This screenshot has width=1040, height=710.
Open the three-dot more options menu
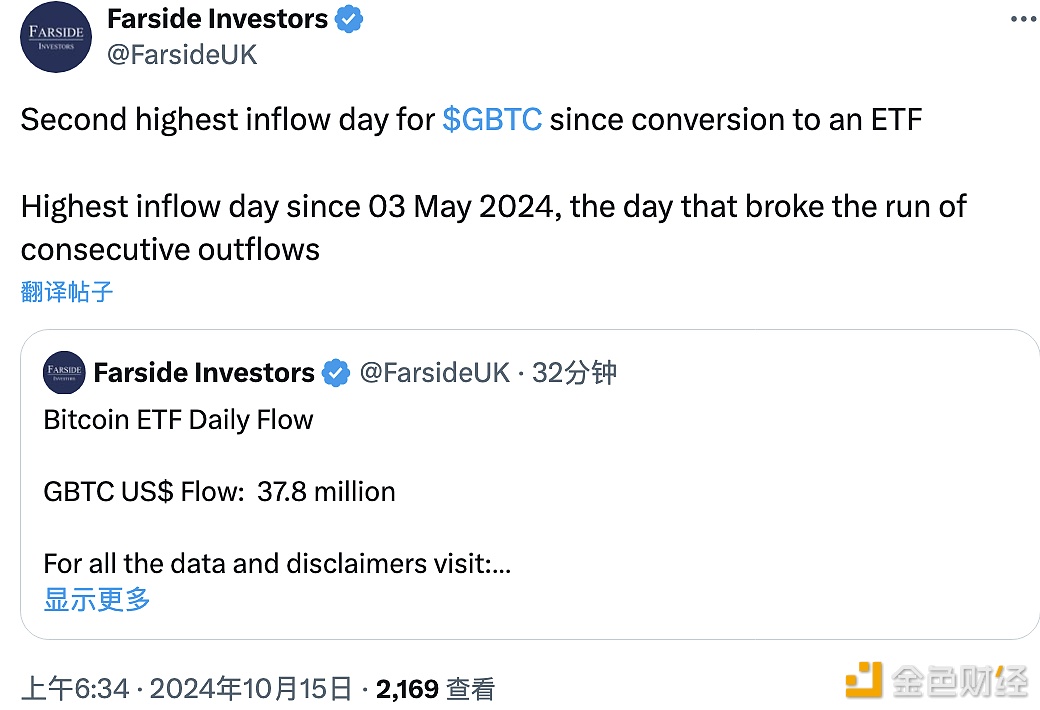[x=1024, y=19]
